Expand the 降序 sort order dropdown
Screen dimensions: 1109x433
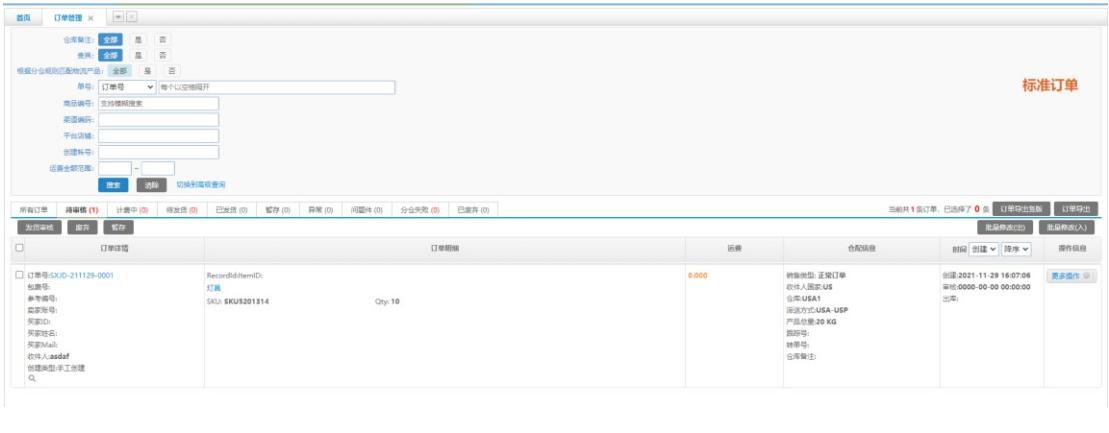click(x=1016, y=248)
